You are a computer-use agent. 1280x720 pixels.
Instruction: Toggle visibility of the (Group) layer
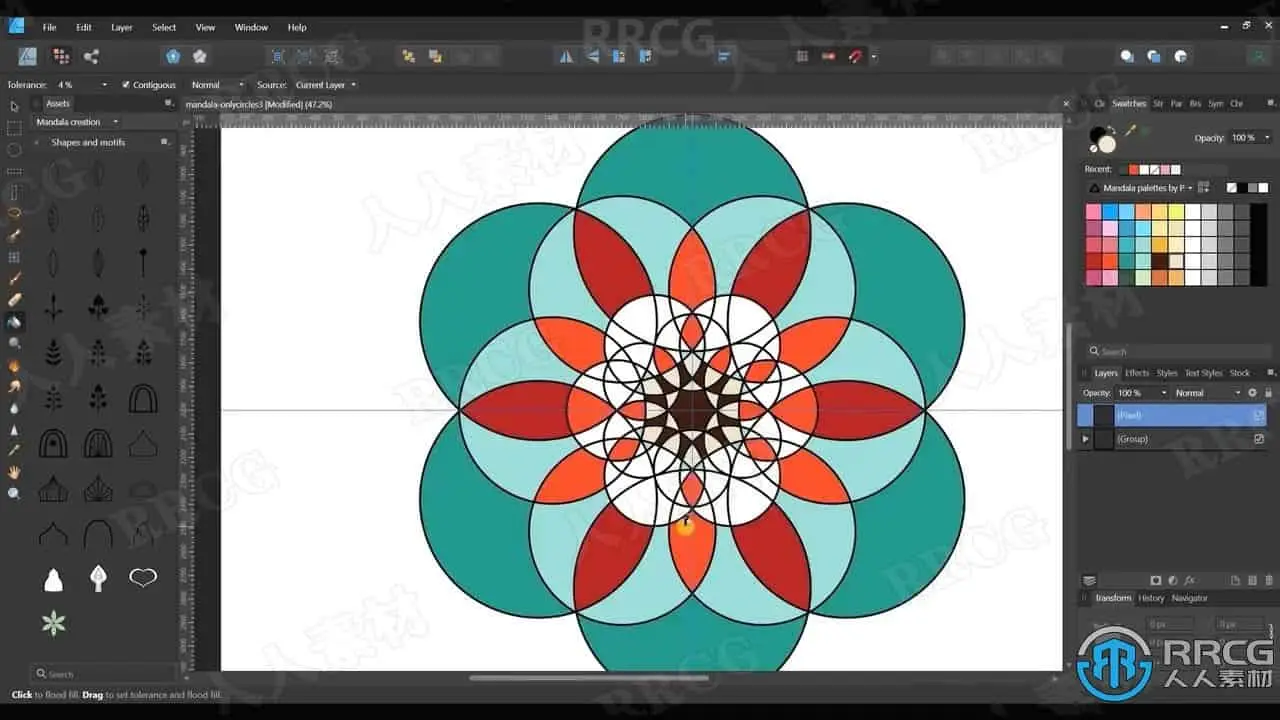tap(1259, 438)
